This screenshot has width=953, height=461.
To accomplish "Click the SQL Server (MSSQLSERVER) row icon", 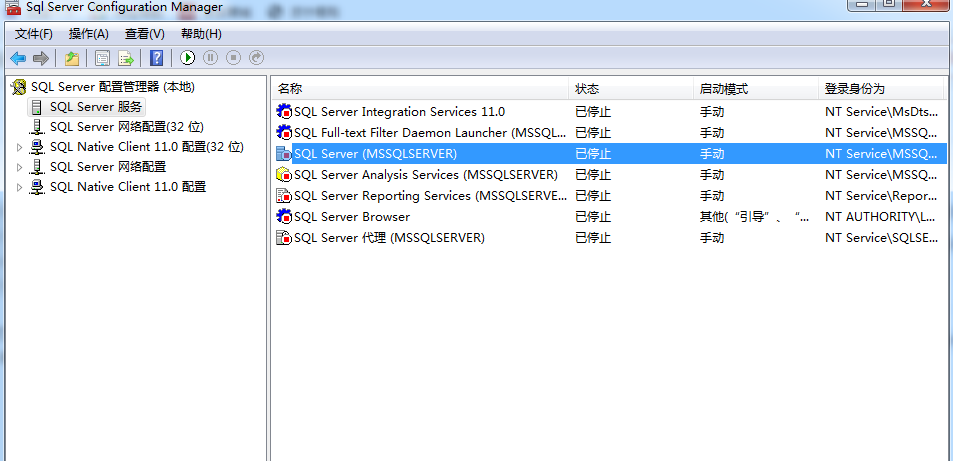I will [x=284, y=154].
